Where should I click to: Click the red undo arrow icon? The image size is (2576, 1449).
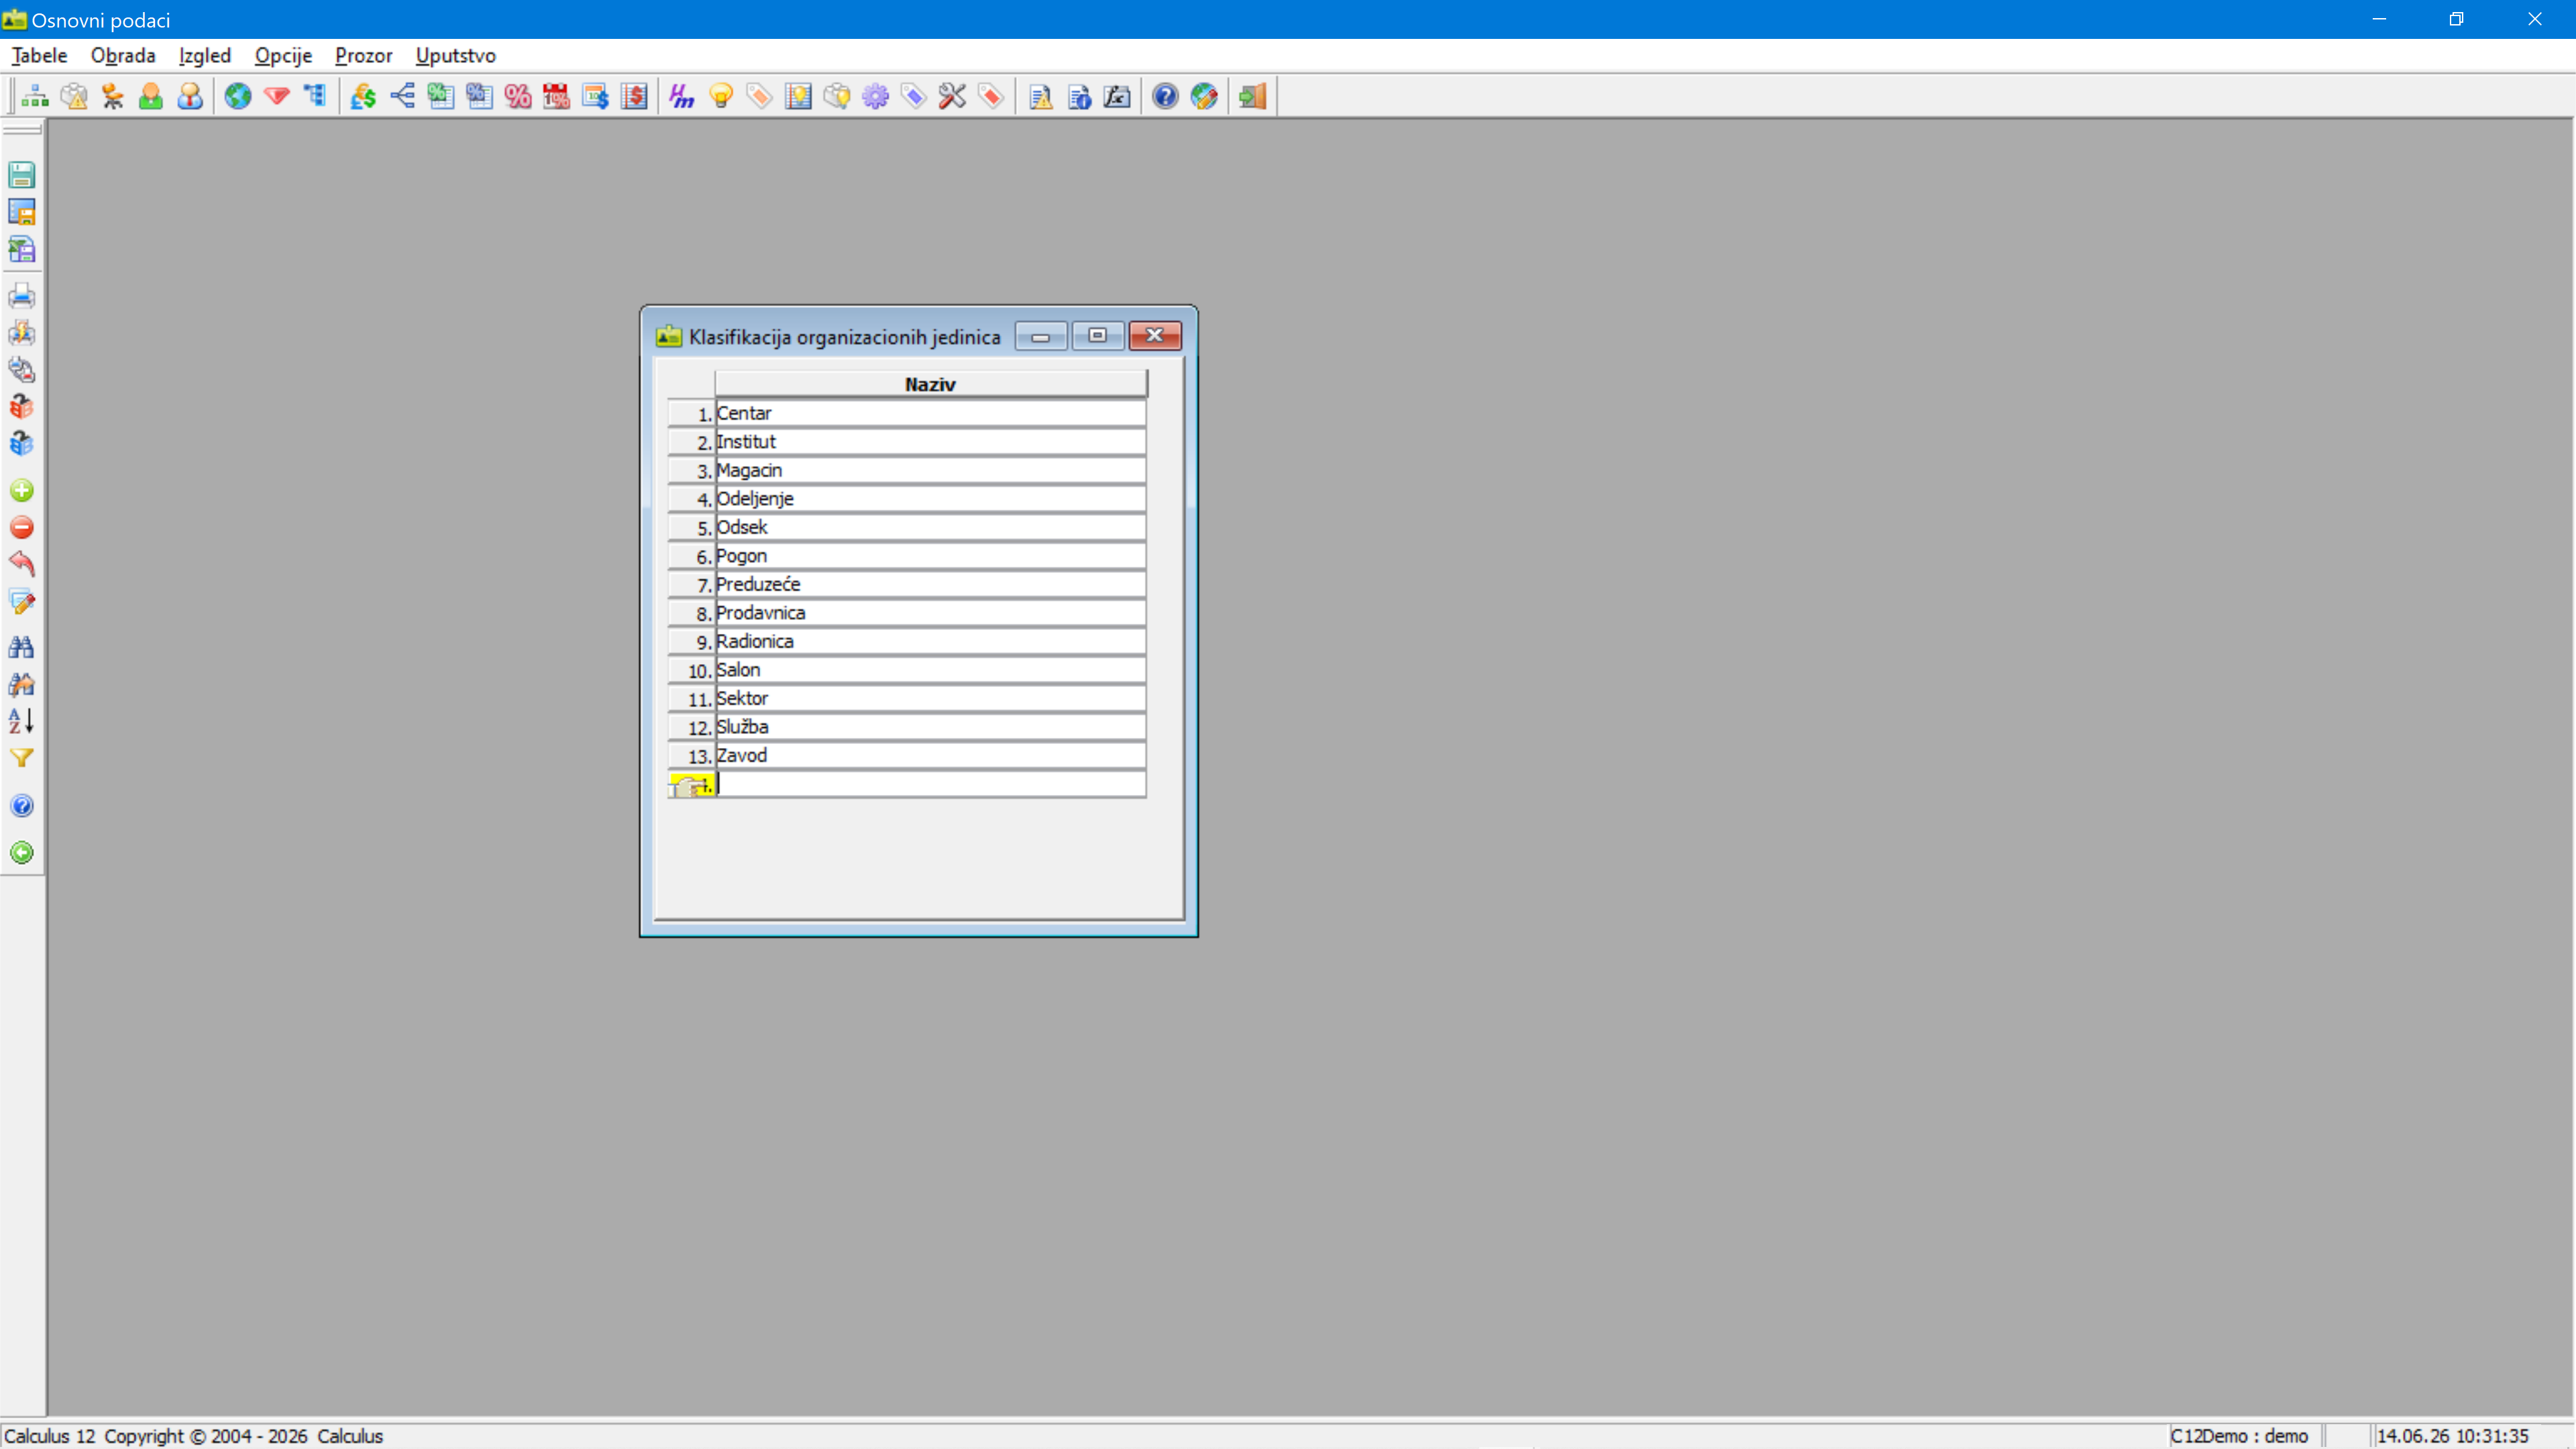click(22, 565)
